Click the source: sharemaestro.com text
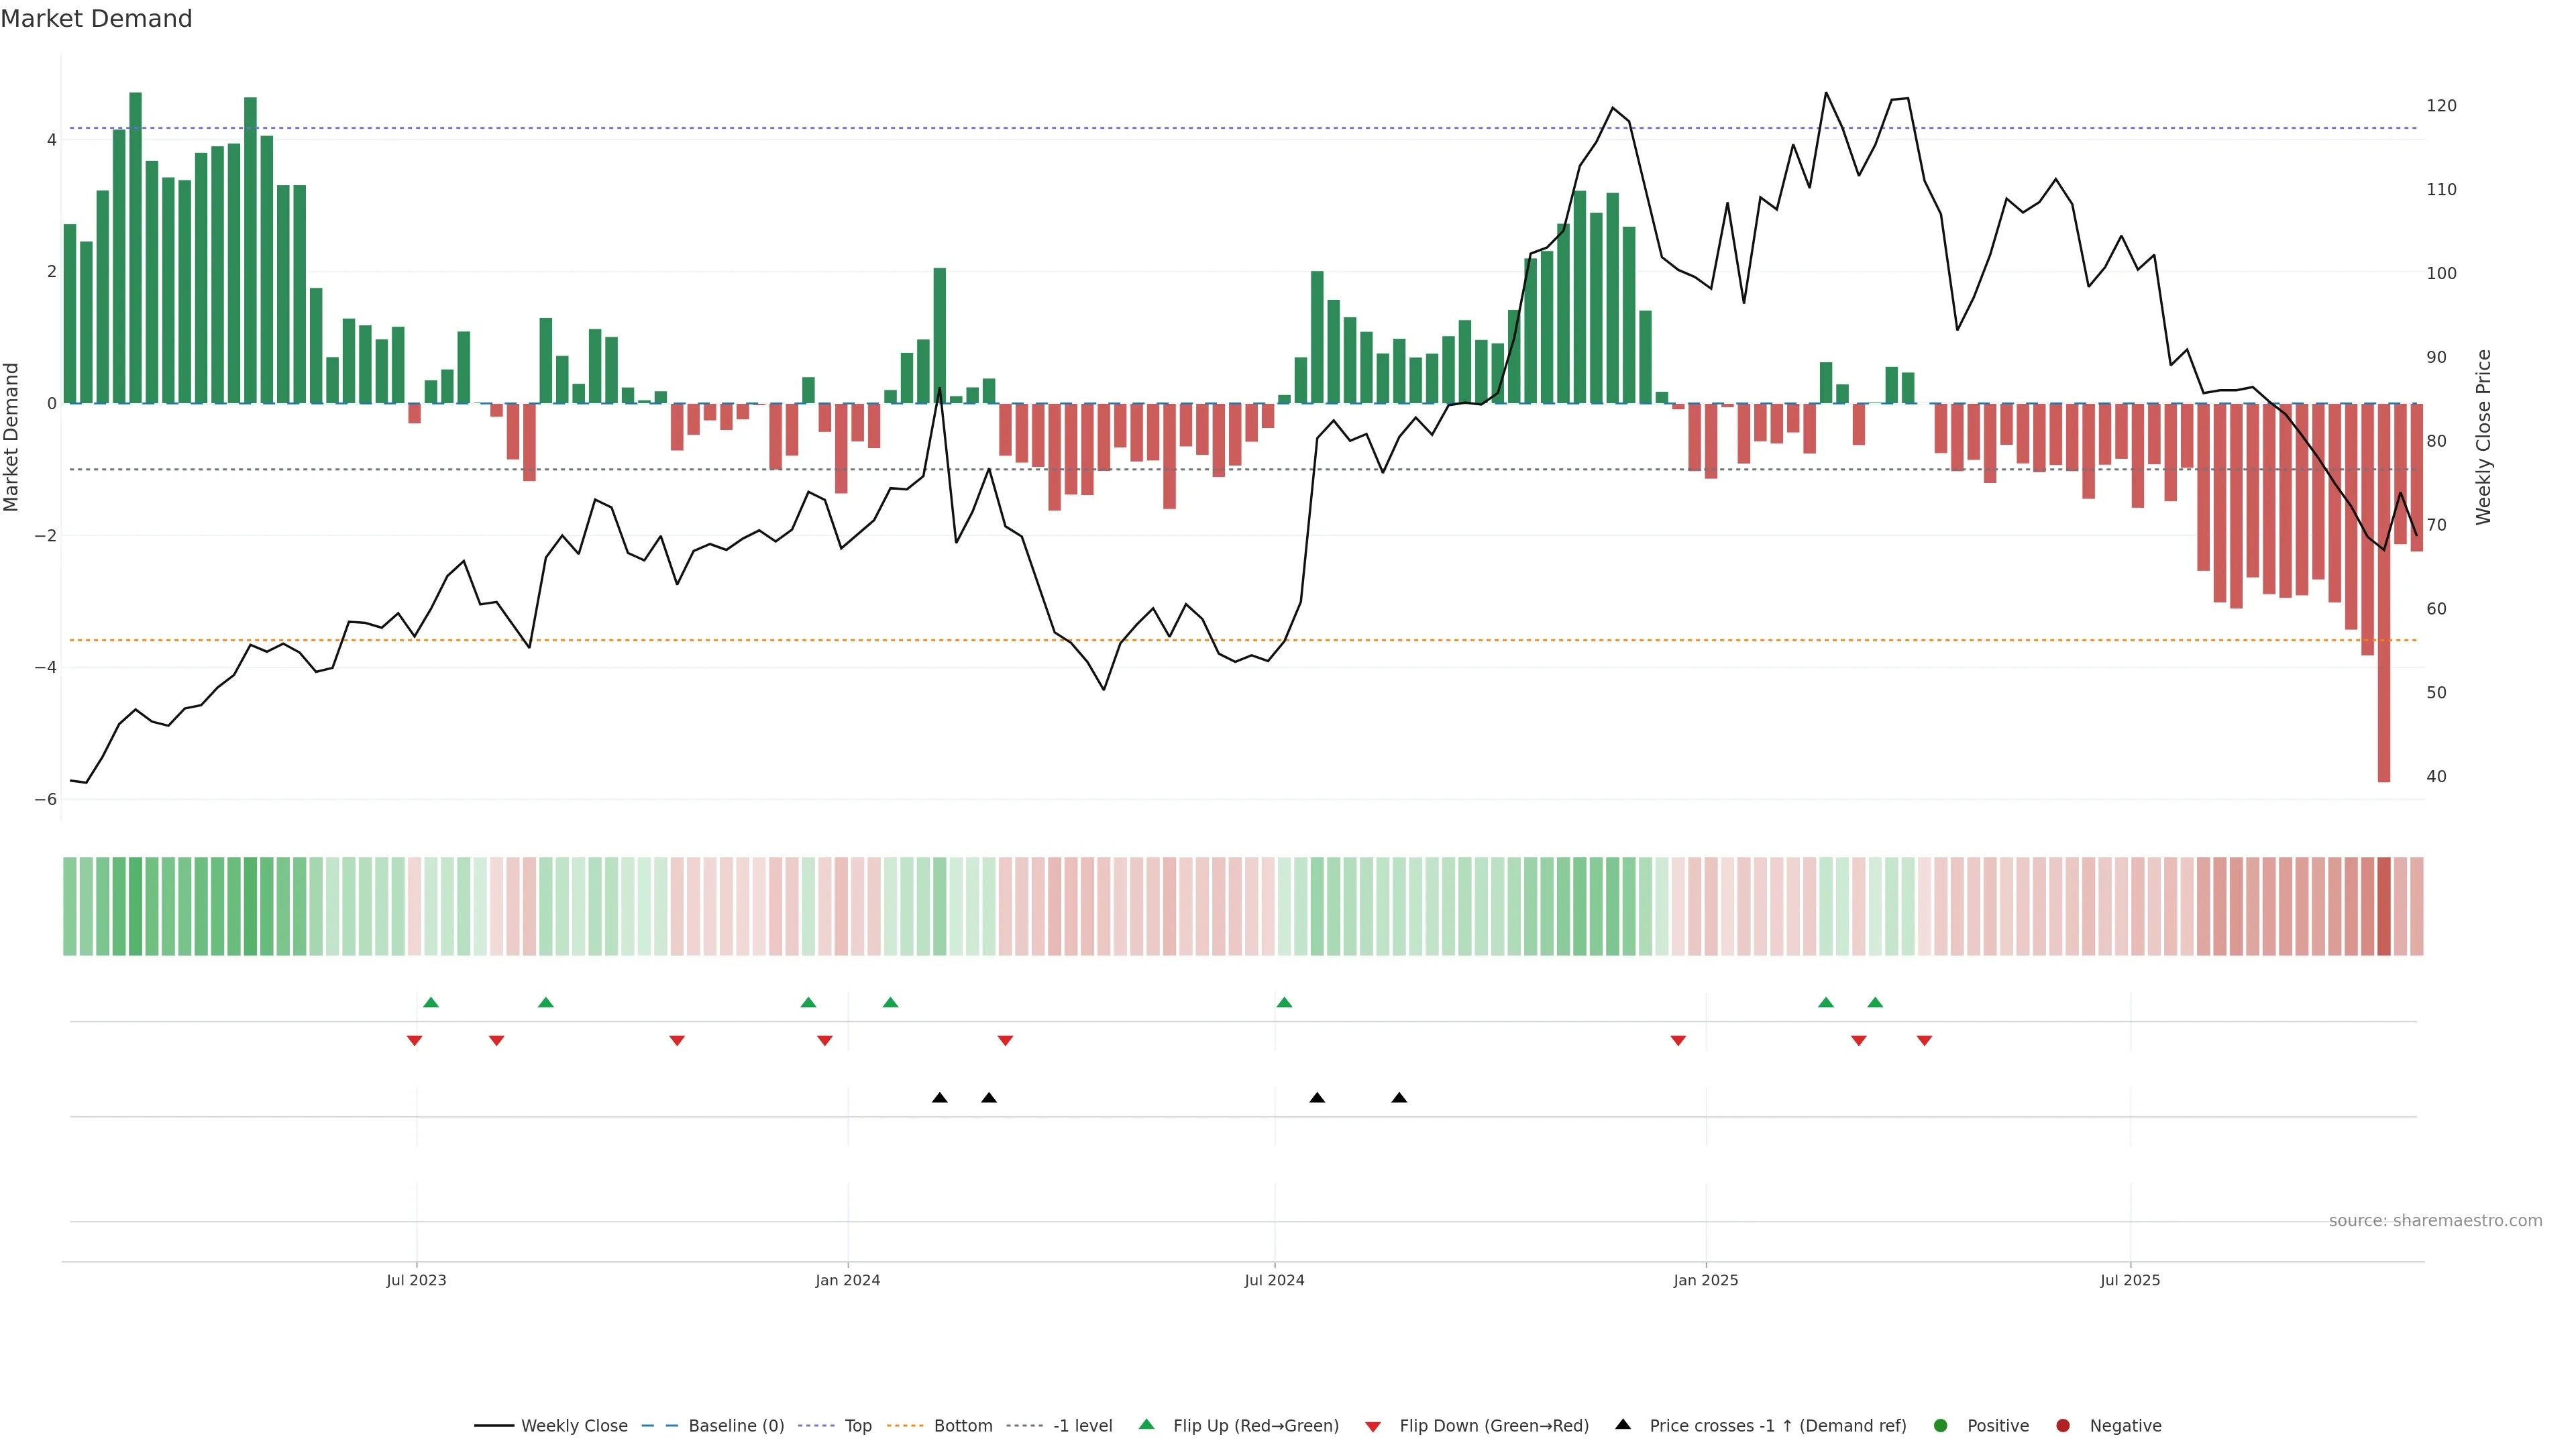2576x1449 pixels. pos(2435,1221)
